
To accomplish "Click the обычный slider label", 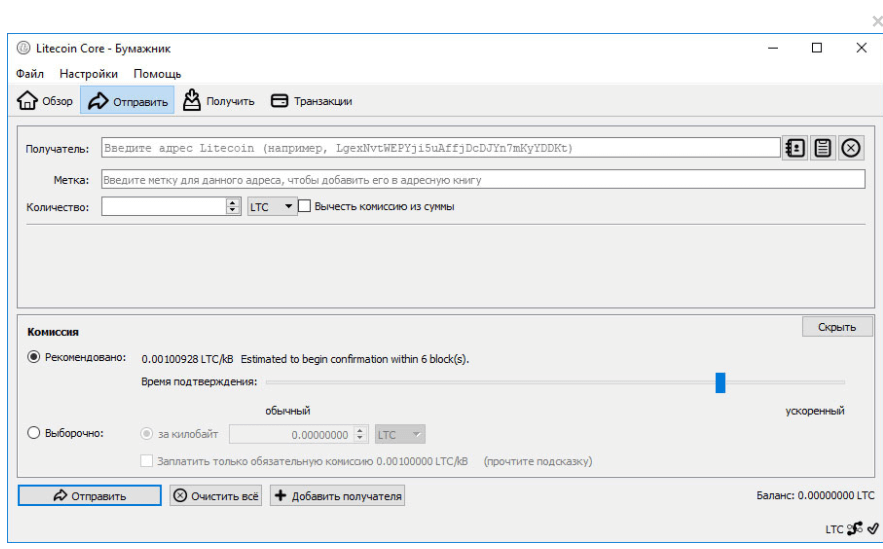I will point(288,411).
